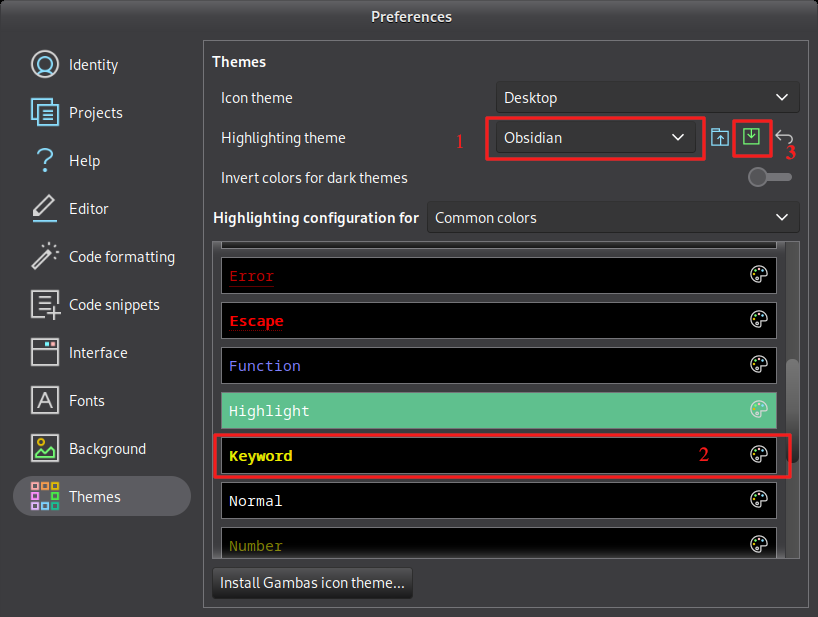Toggle Invert colors for dark themes
818x617 pixels.
pos(769,178)
